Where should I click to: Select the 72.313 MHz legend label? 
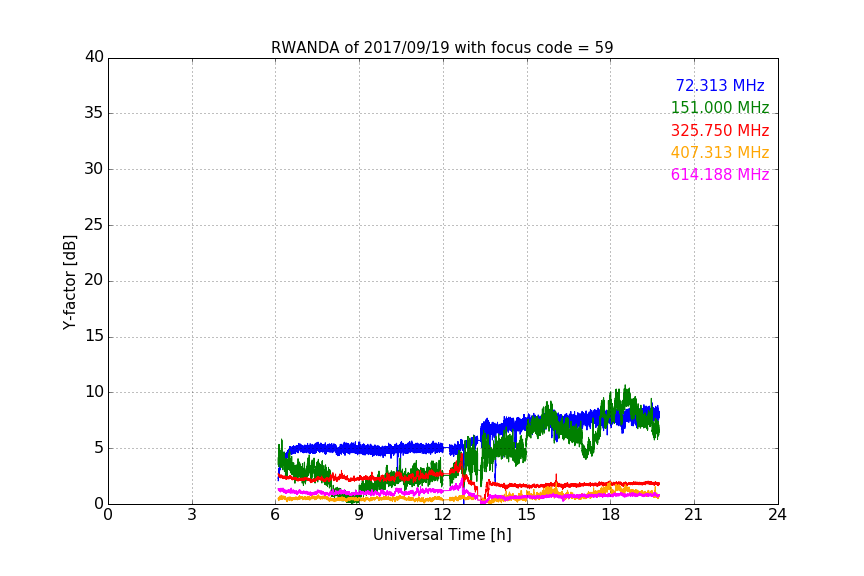(720, 85)
